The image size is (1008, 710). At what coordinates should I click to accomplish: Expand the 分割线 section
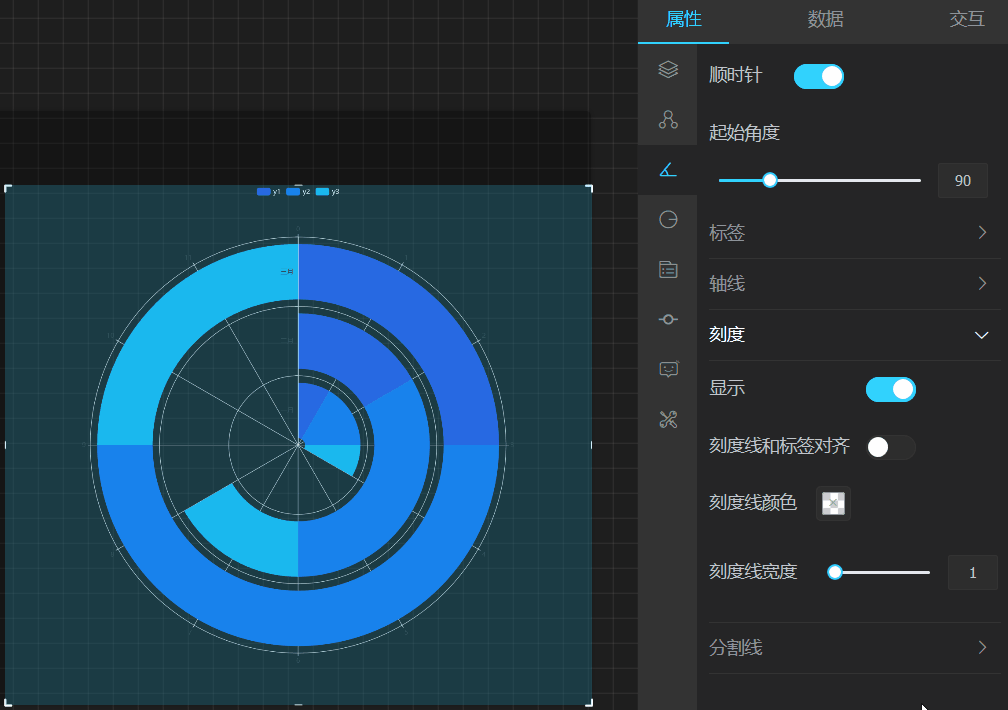[854, 648]
